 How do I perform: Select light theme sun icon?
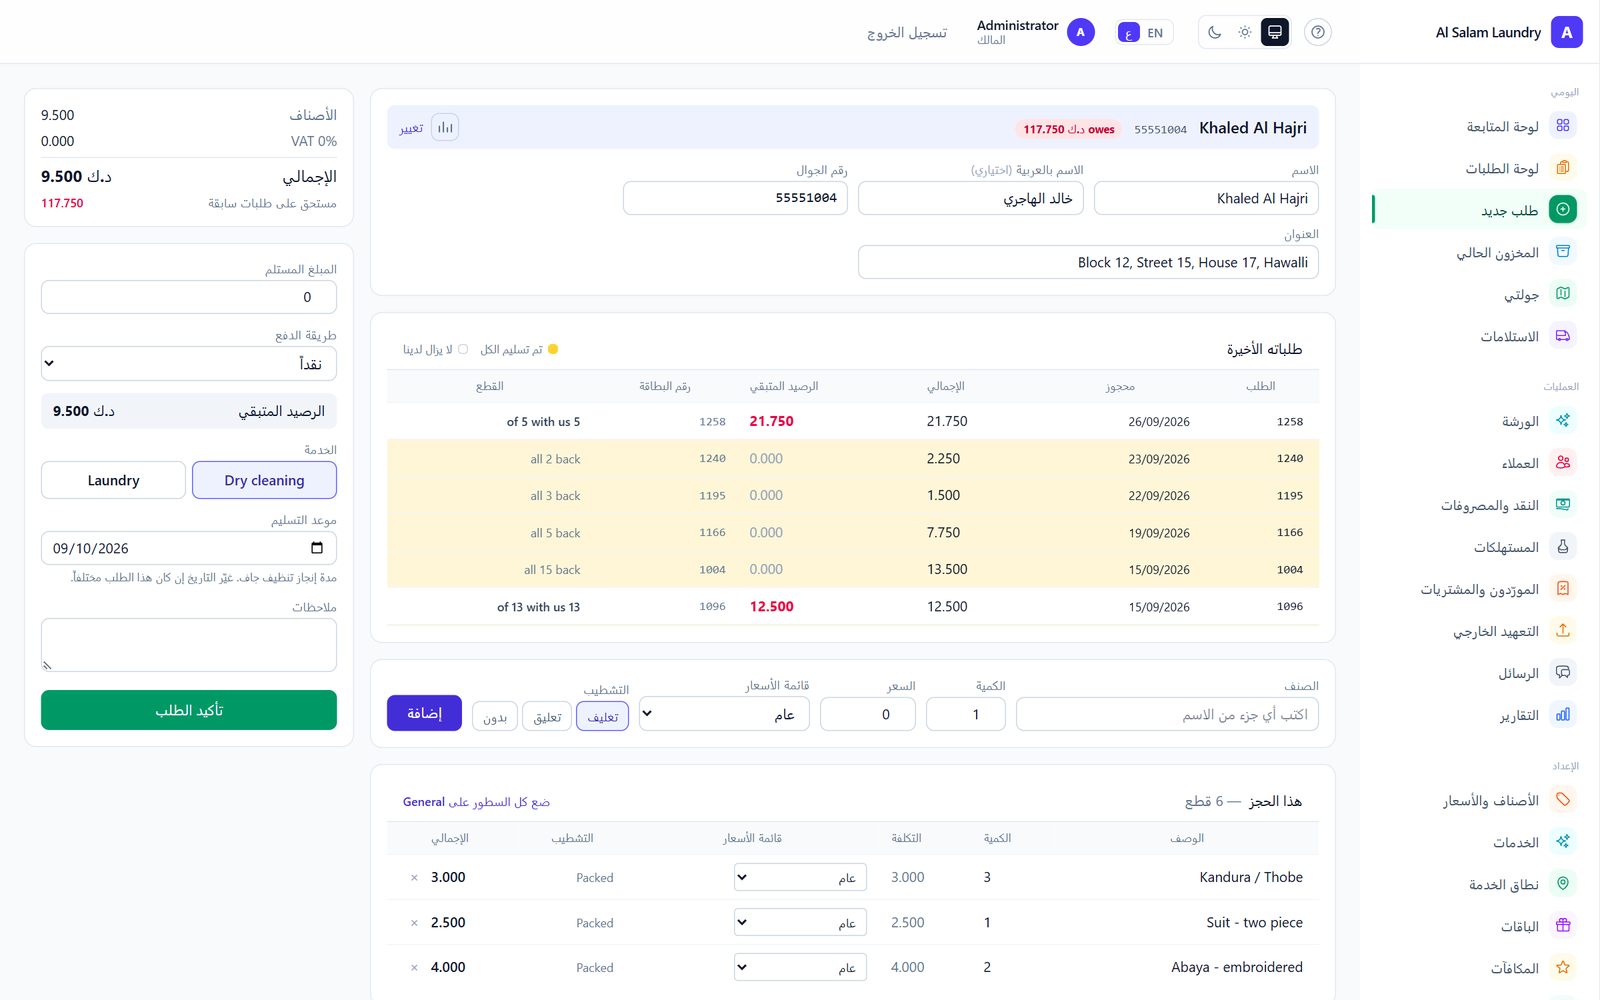point(1244,32)
